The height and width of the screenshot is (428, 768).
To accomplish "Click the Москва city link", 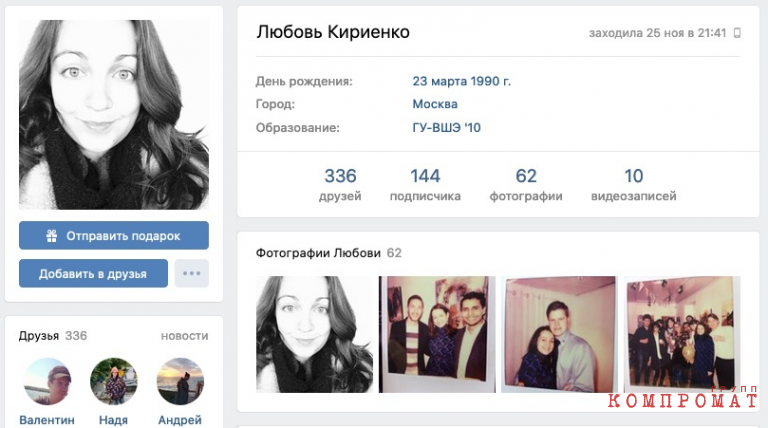I will click(x=435, y=104).
